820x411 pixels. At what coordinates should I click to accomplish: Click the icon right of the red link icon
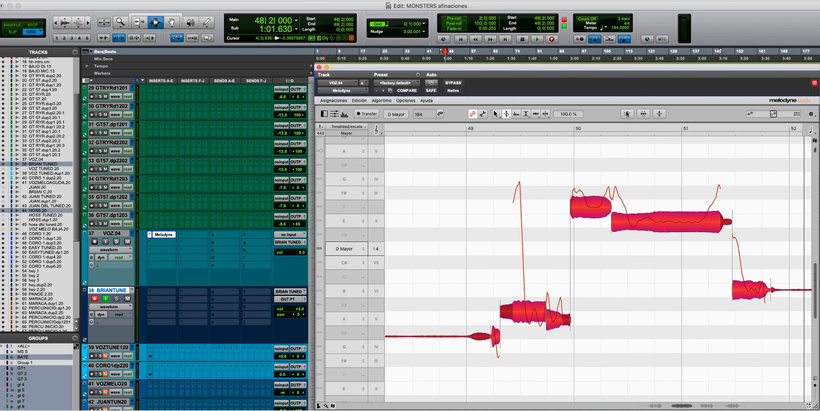point(483,113)
